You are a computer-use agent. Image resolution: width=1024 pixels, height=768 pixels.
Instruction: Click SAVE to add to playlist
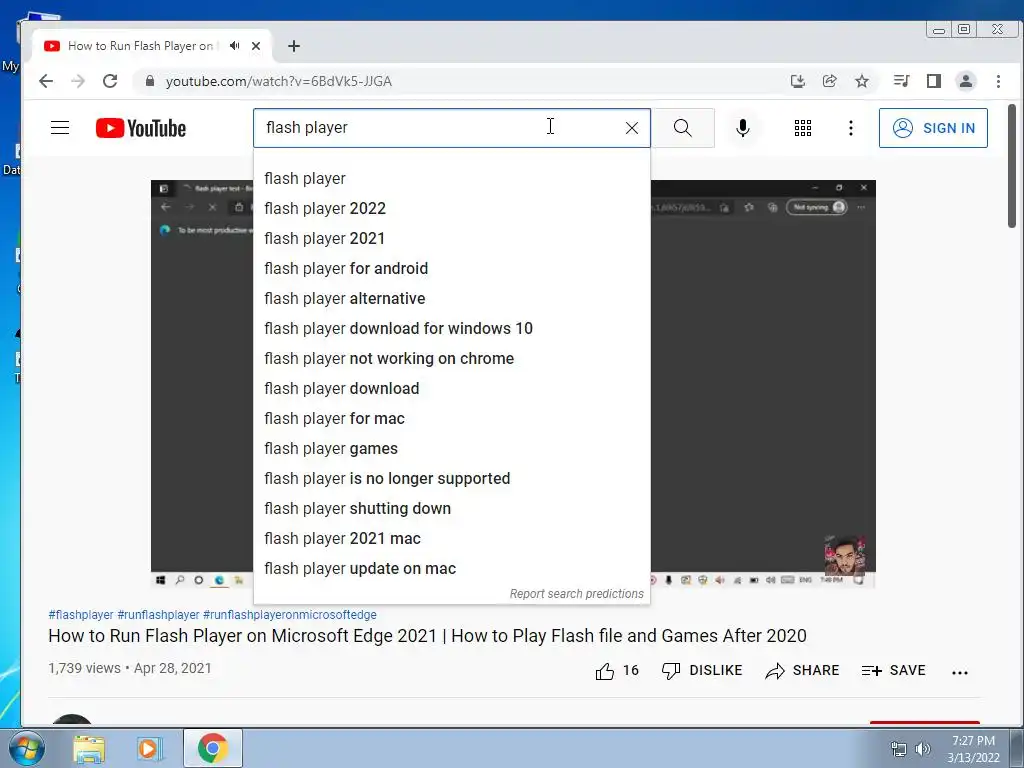click(x=893, y=671)
